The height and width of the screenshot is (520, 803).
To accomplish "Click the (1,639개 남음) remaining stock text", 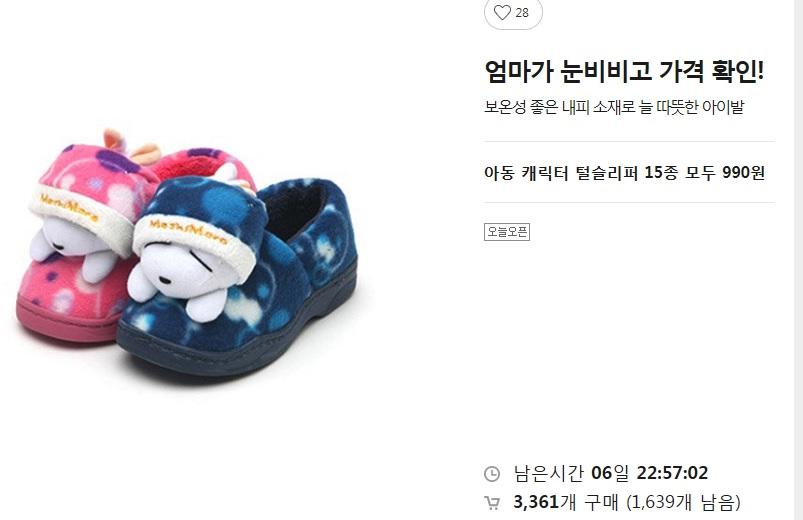I will tap(683, 502).
